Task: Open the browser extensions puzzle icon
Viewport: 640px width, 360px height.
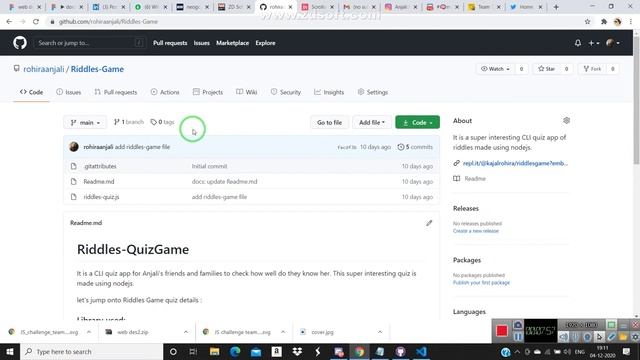Action: point(604,22)
